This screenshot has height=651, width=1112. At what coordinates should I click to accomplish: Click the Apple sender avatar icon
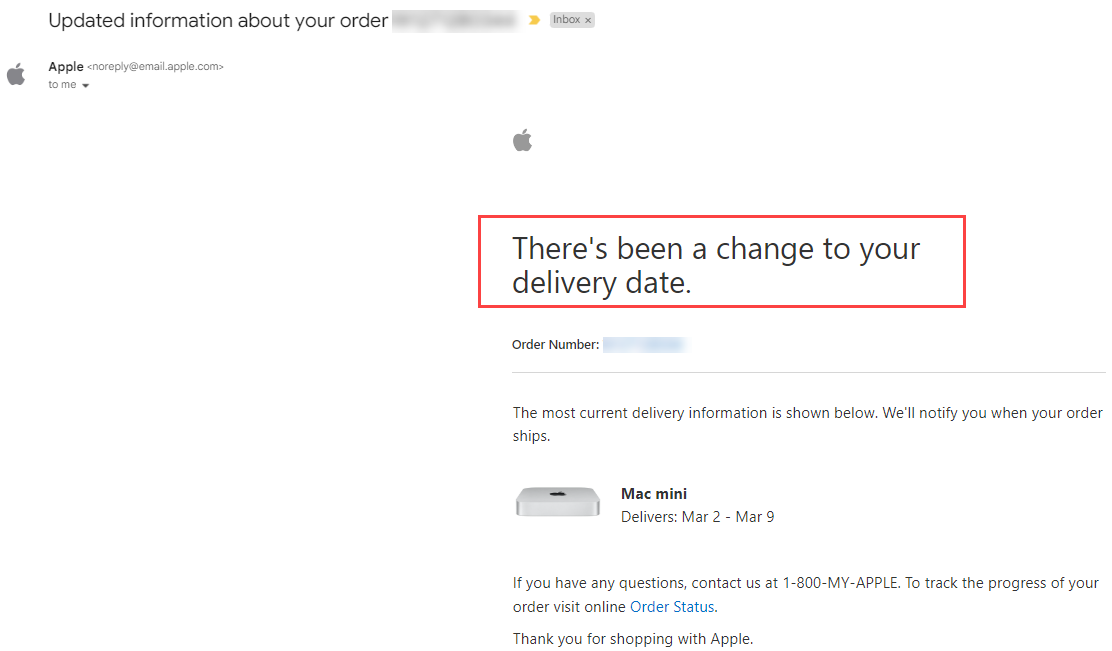[x=16, y=74]
